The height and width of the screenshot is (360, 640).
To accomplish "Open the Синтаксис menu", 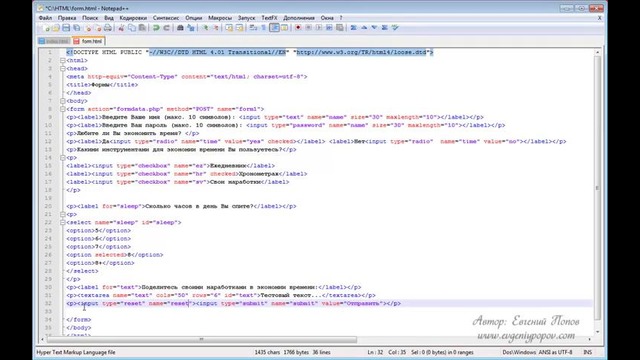I will point(166,18).
